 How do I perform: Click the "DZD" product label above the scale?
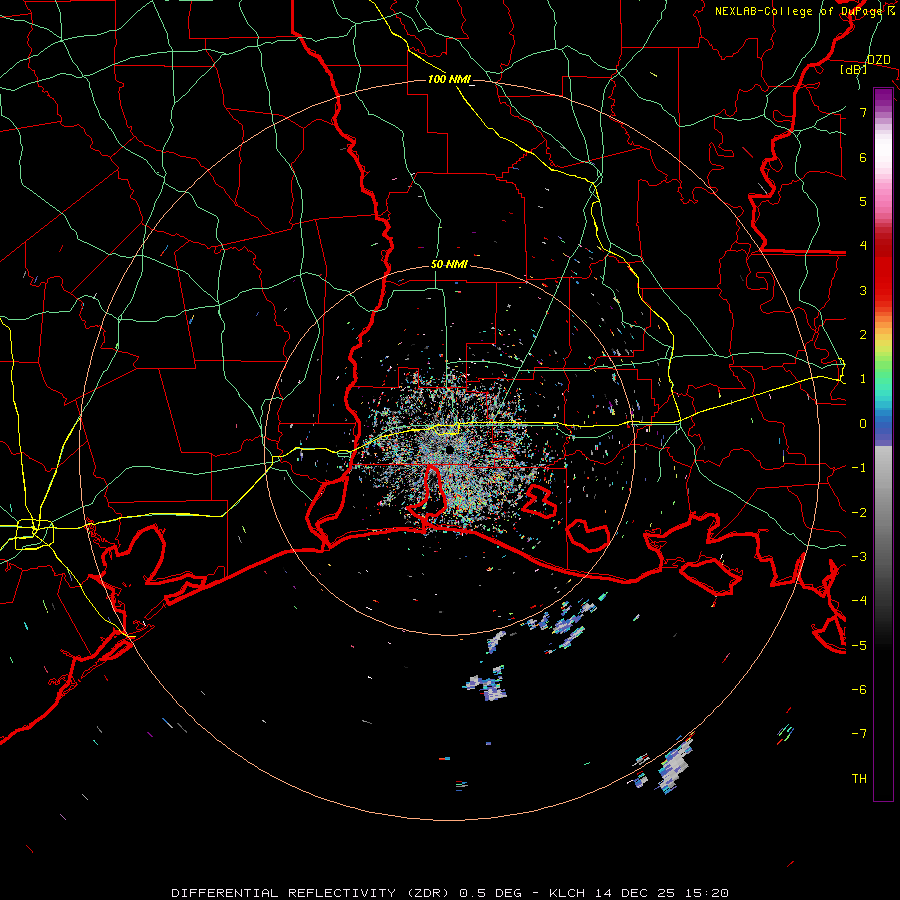pyautogui.click(x=879, y=60)
